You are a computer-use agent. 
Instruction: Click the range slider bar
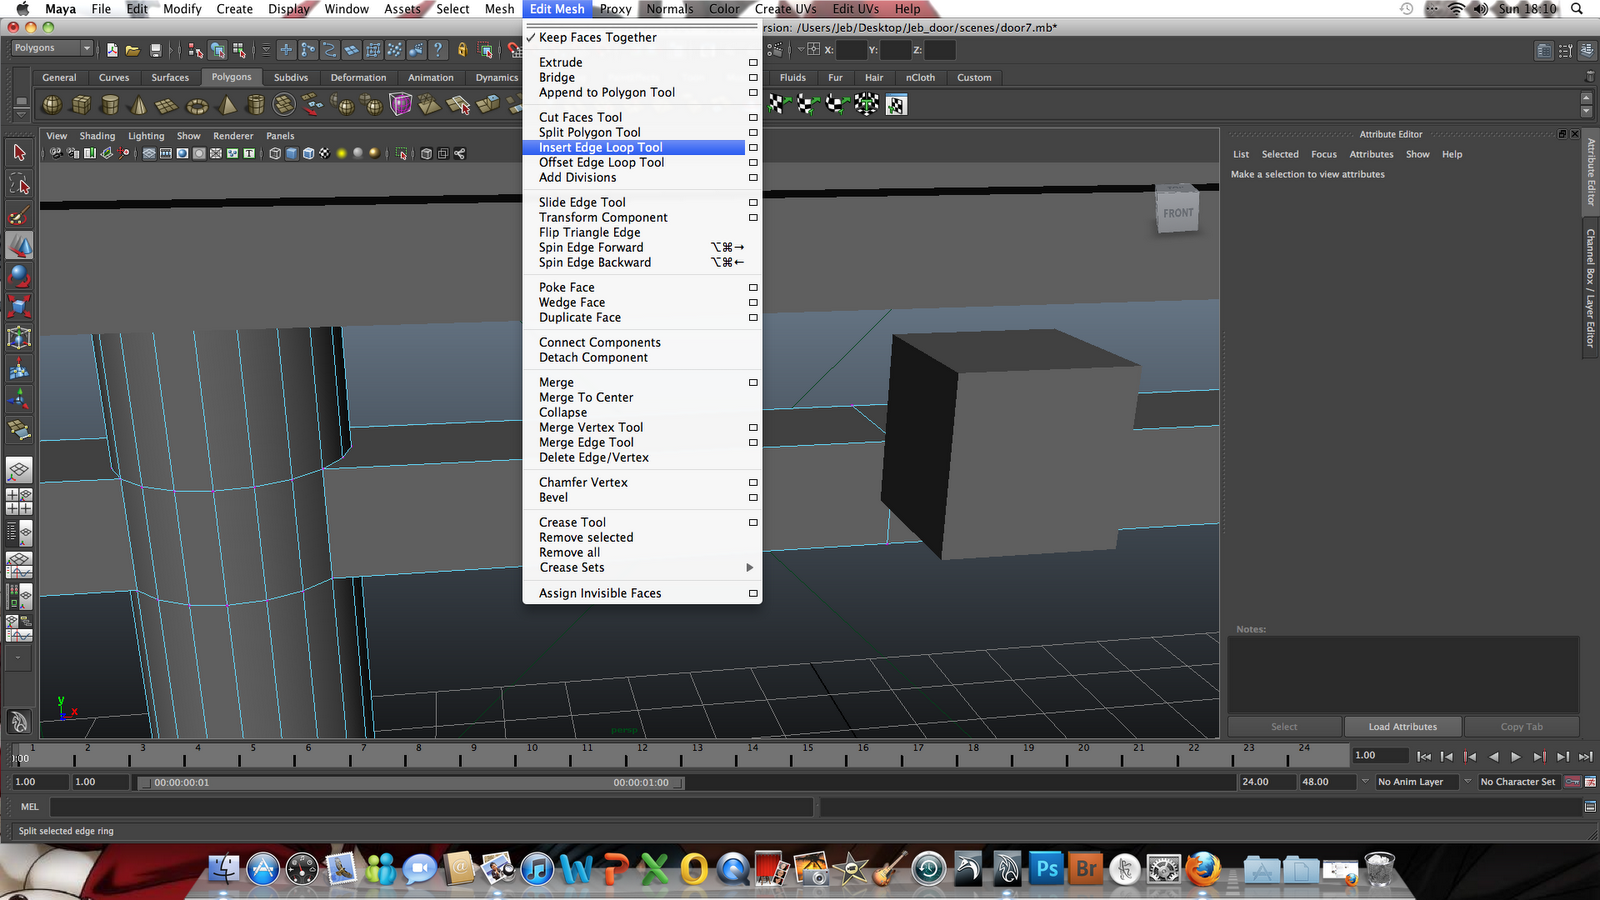tap(410, 782)
